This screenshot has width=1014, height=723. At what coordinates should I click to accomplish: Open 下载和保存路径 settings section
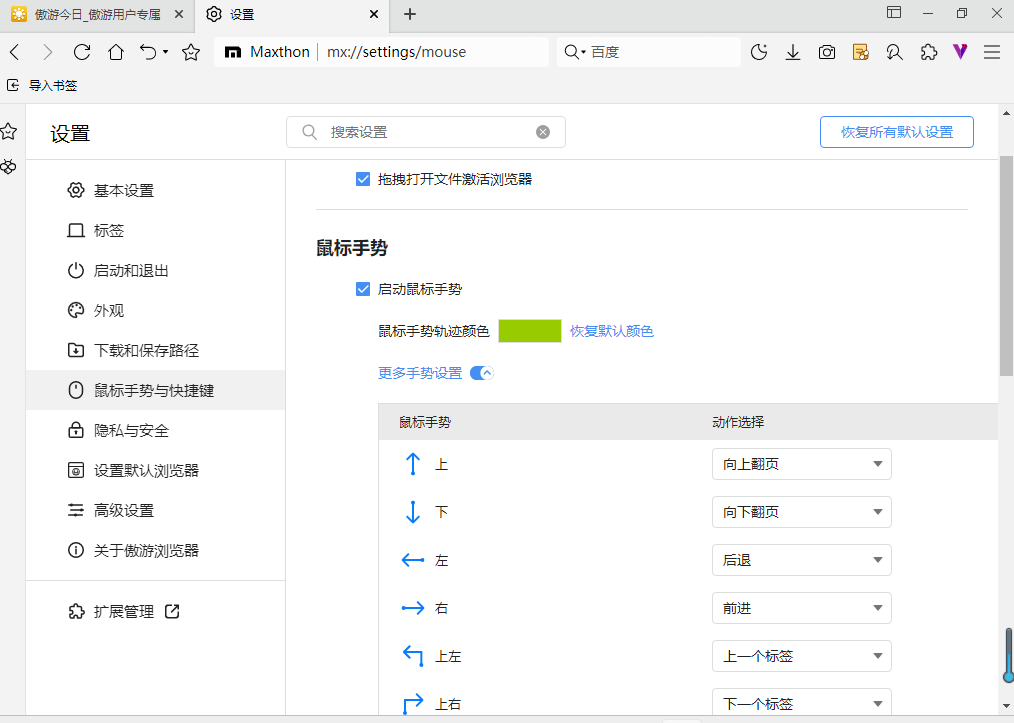(155, 351)
